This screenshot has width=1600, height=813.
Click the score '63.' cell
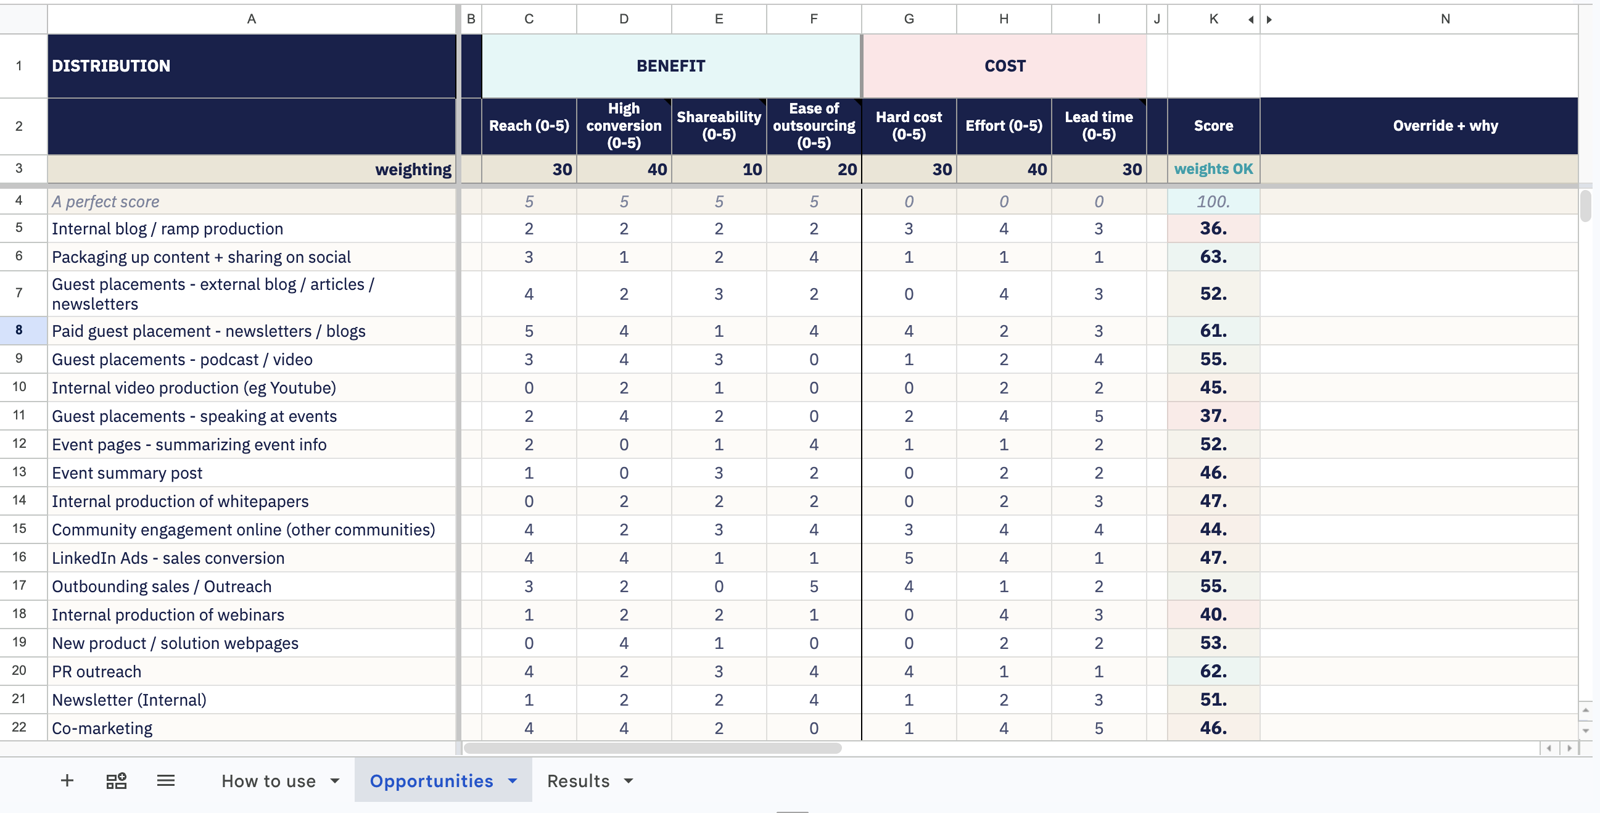(x=1213, y=257)
